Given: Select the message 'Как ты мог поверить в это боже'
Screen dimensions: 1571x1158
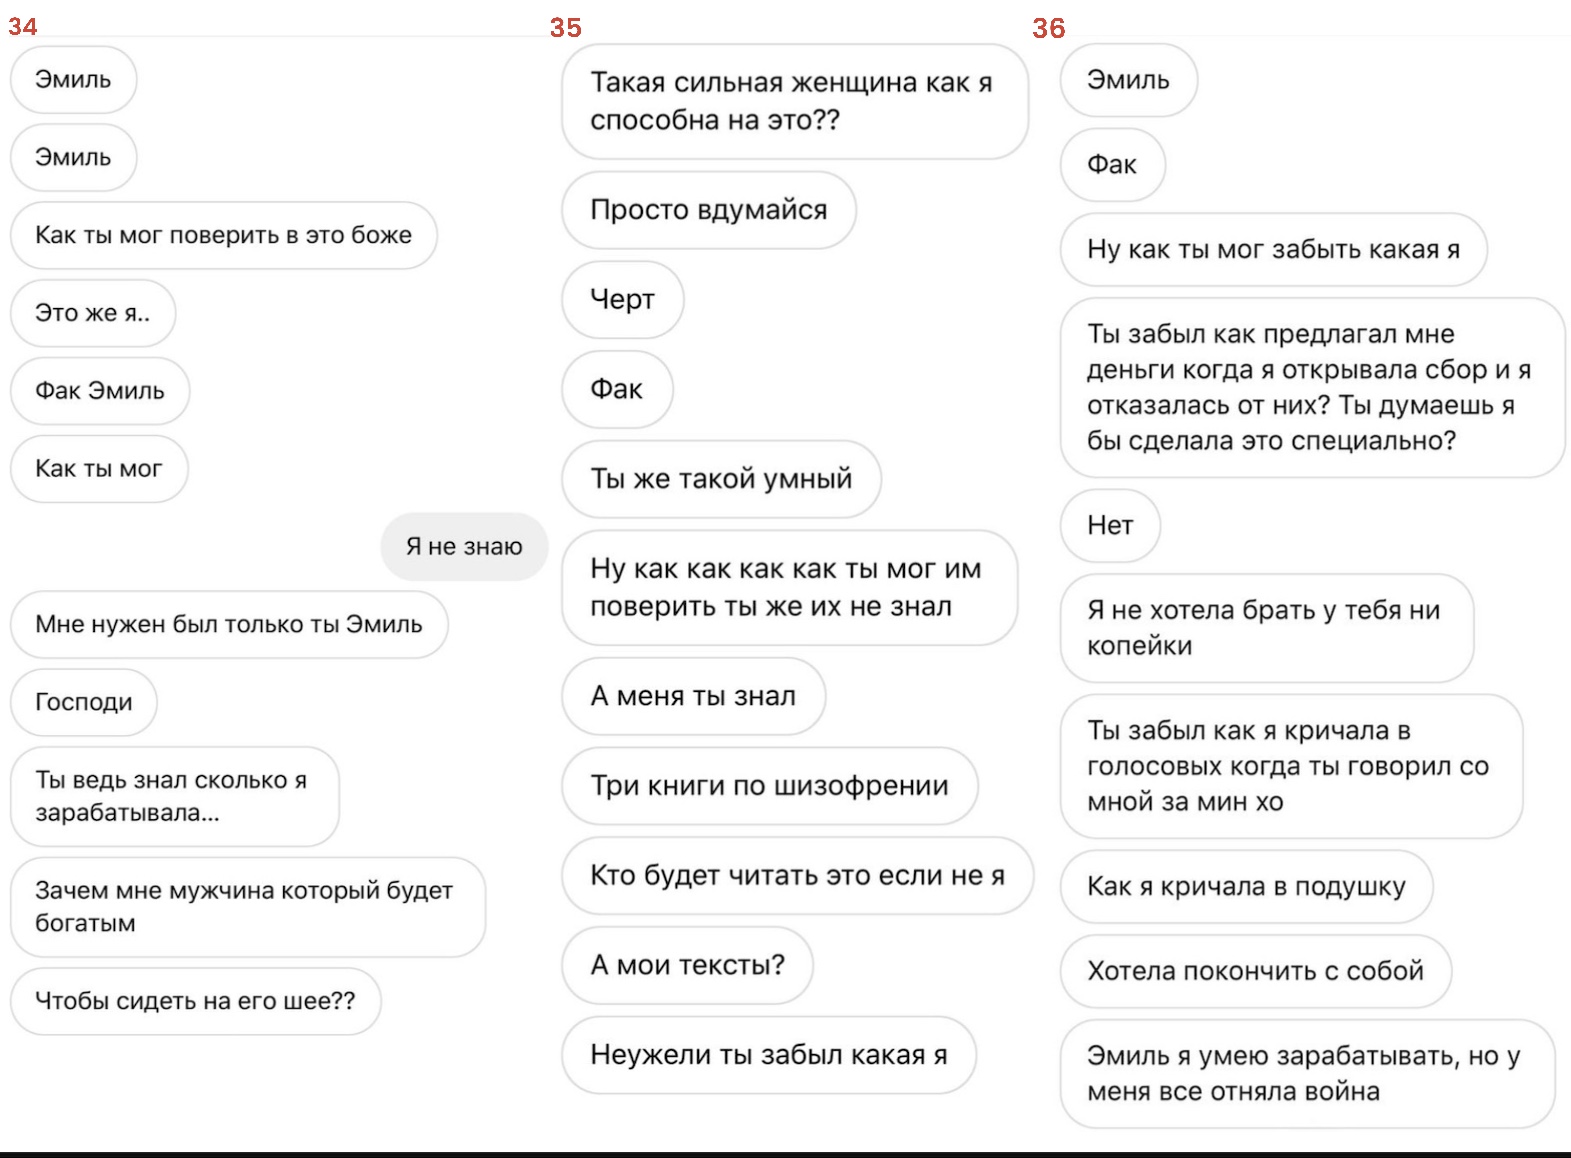Looking at the screenshot, I should point(224,235).
